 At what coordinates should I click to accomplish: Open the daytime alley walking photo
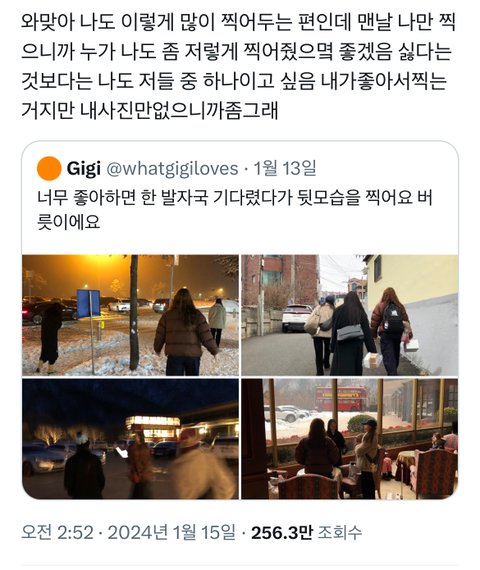350,315
